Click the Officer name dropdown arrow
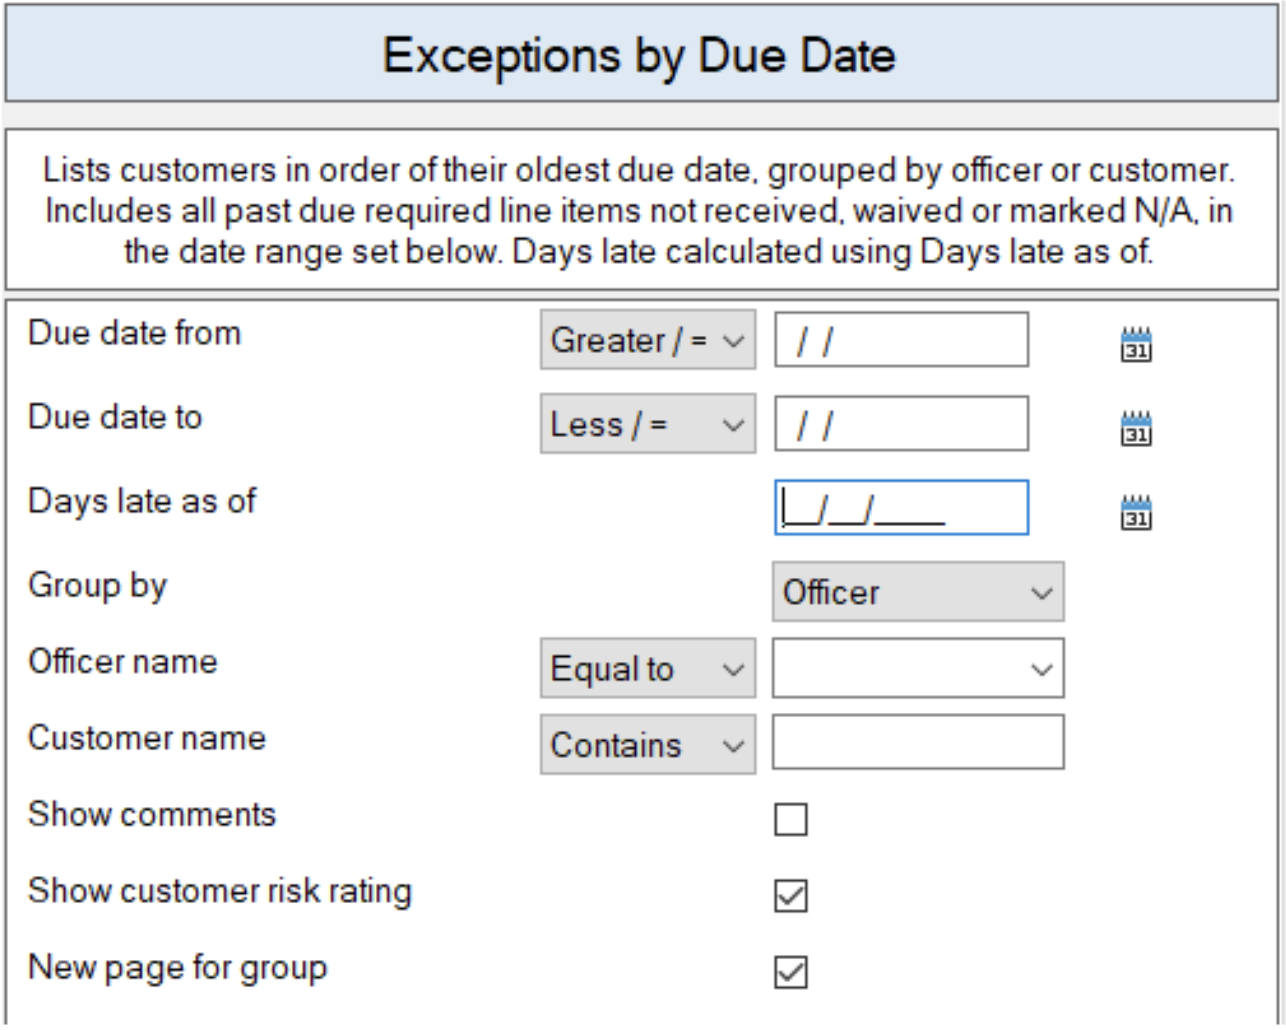This screenshot has height=1030, width=1286. tap(1040, 668)
